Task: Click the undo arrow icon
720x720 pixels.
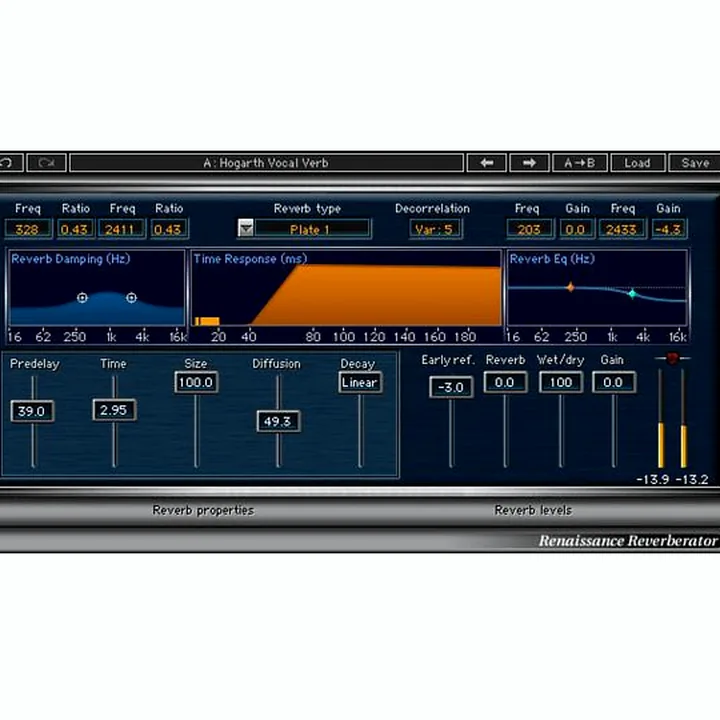Action: pos(6,163)
